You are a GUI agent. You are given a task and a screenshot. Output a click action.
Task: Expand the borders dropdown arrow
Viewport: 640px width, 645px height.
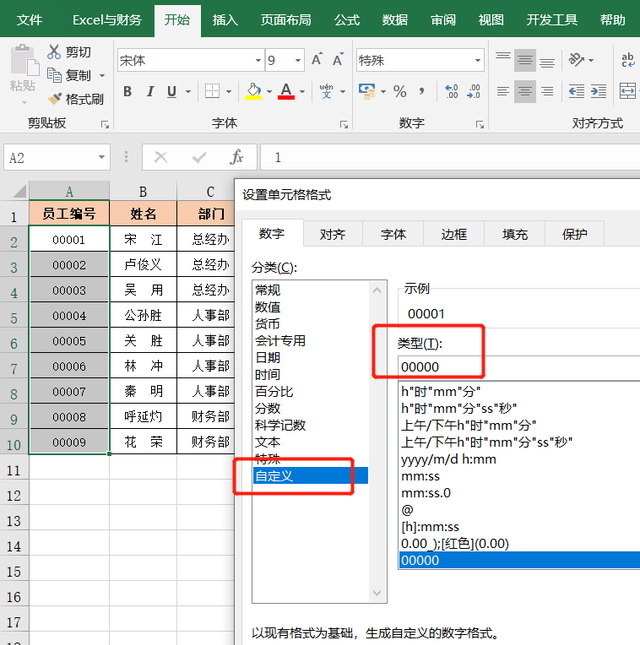pos(229,91)
